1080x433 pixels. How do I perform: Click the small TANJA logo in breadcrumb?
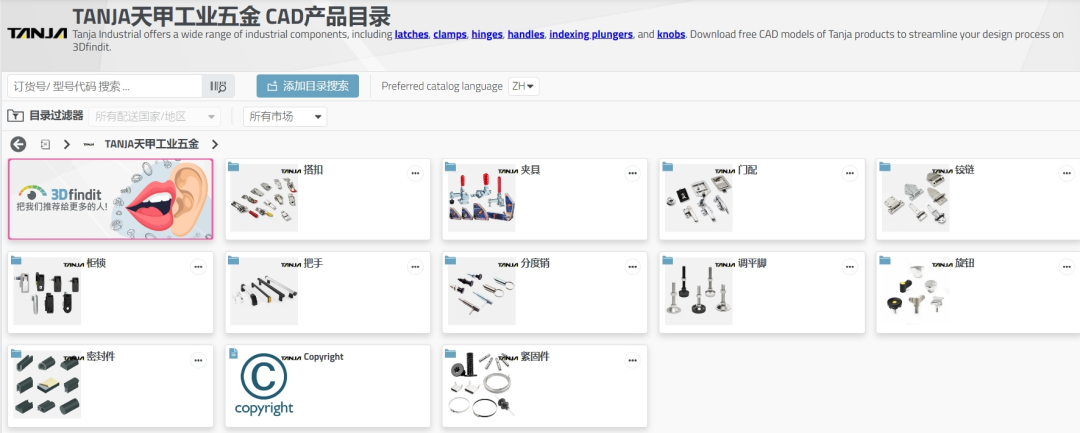tap(89, 145)
